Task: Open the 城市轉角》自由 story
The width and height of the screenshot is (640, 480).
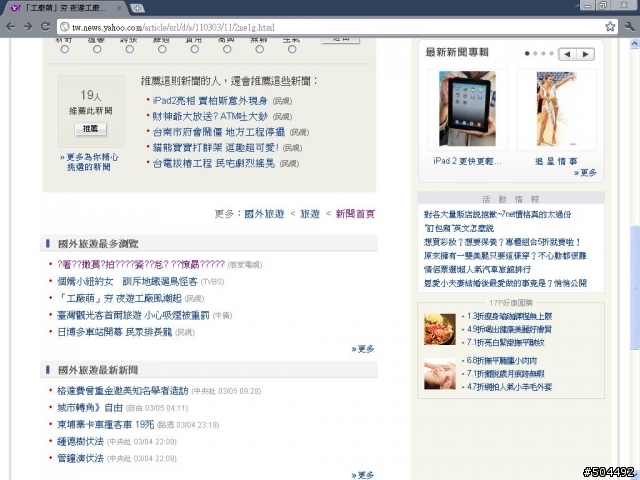Action: 90,407
